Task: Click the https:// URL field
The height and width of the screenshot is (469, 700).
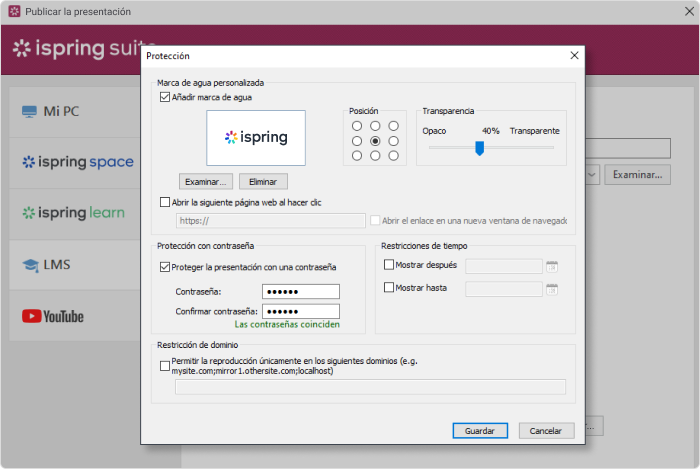Action: pos(271,220)
